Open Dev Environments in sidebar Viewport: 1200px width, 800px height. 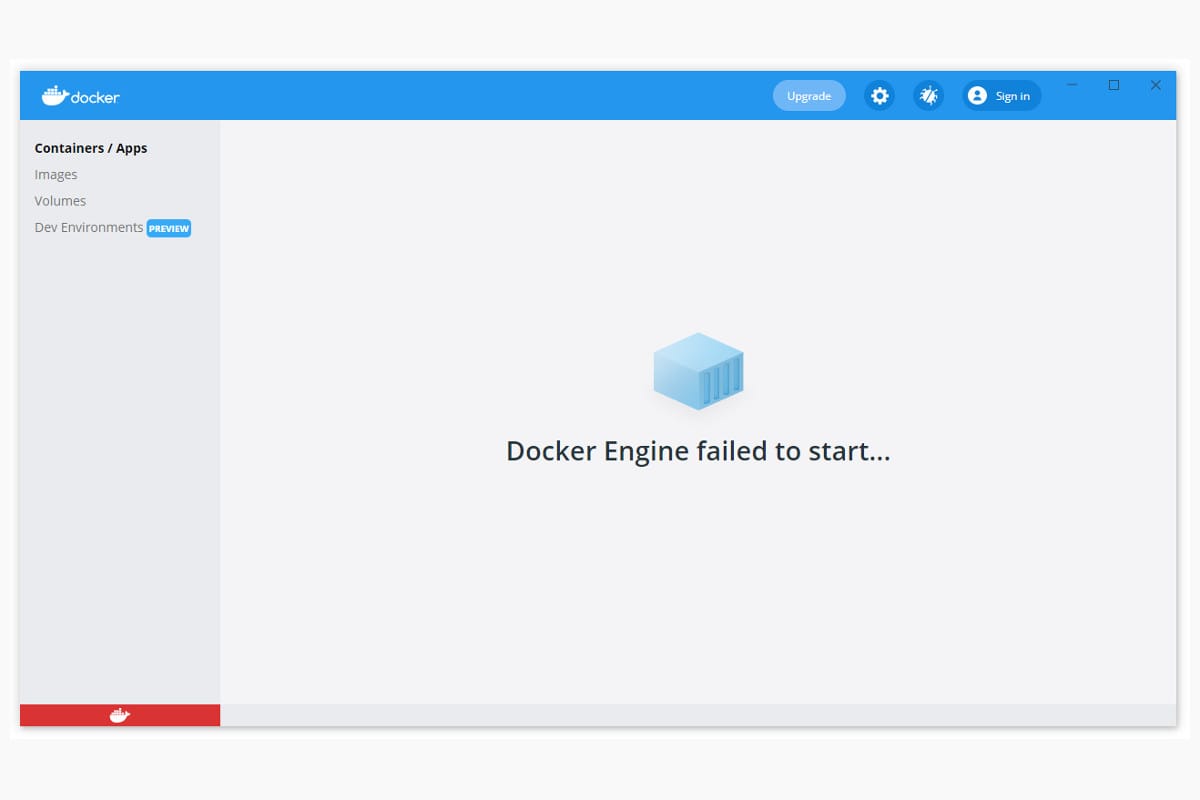tap(89, 227)
